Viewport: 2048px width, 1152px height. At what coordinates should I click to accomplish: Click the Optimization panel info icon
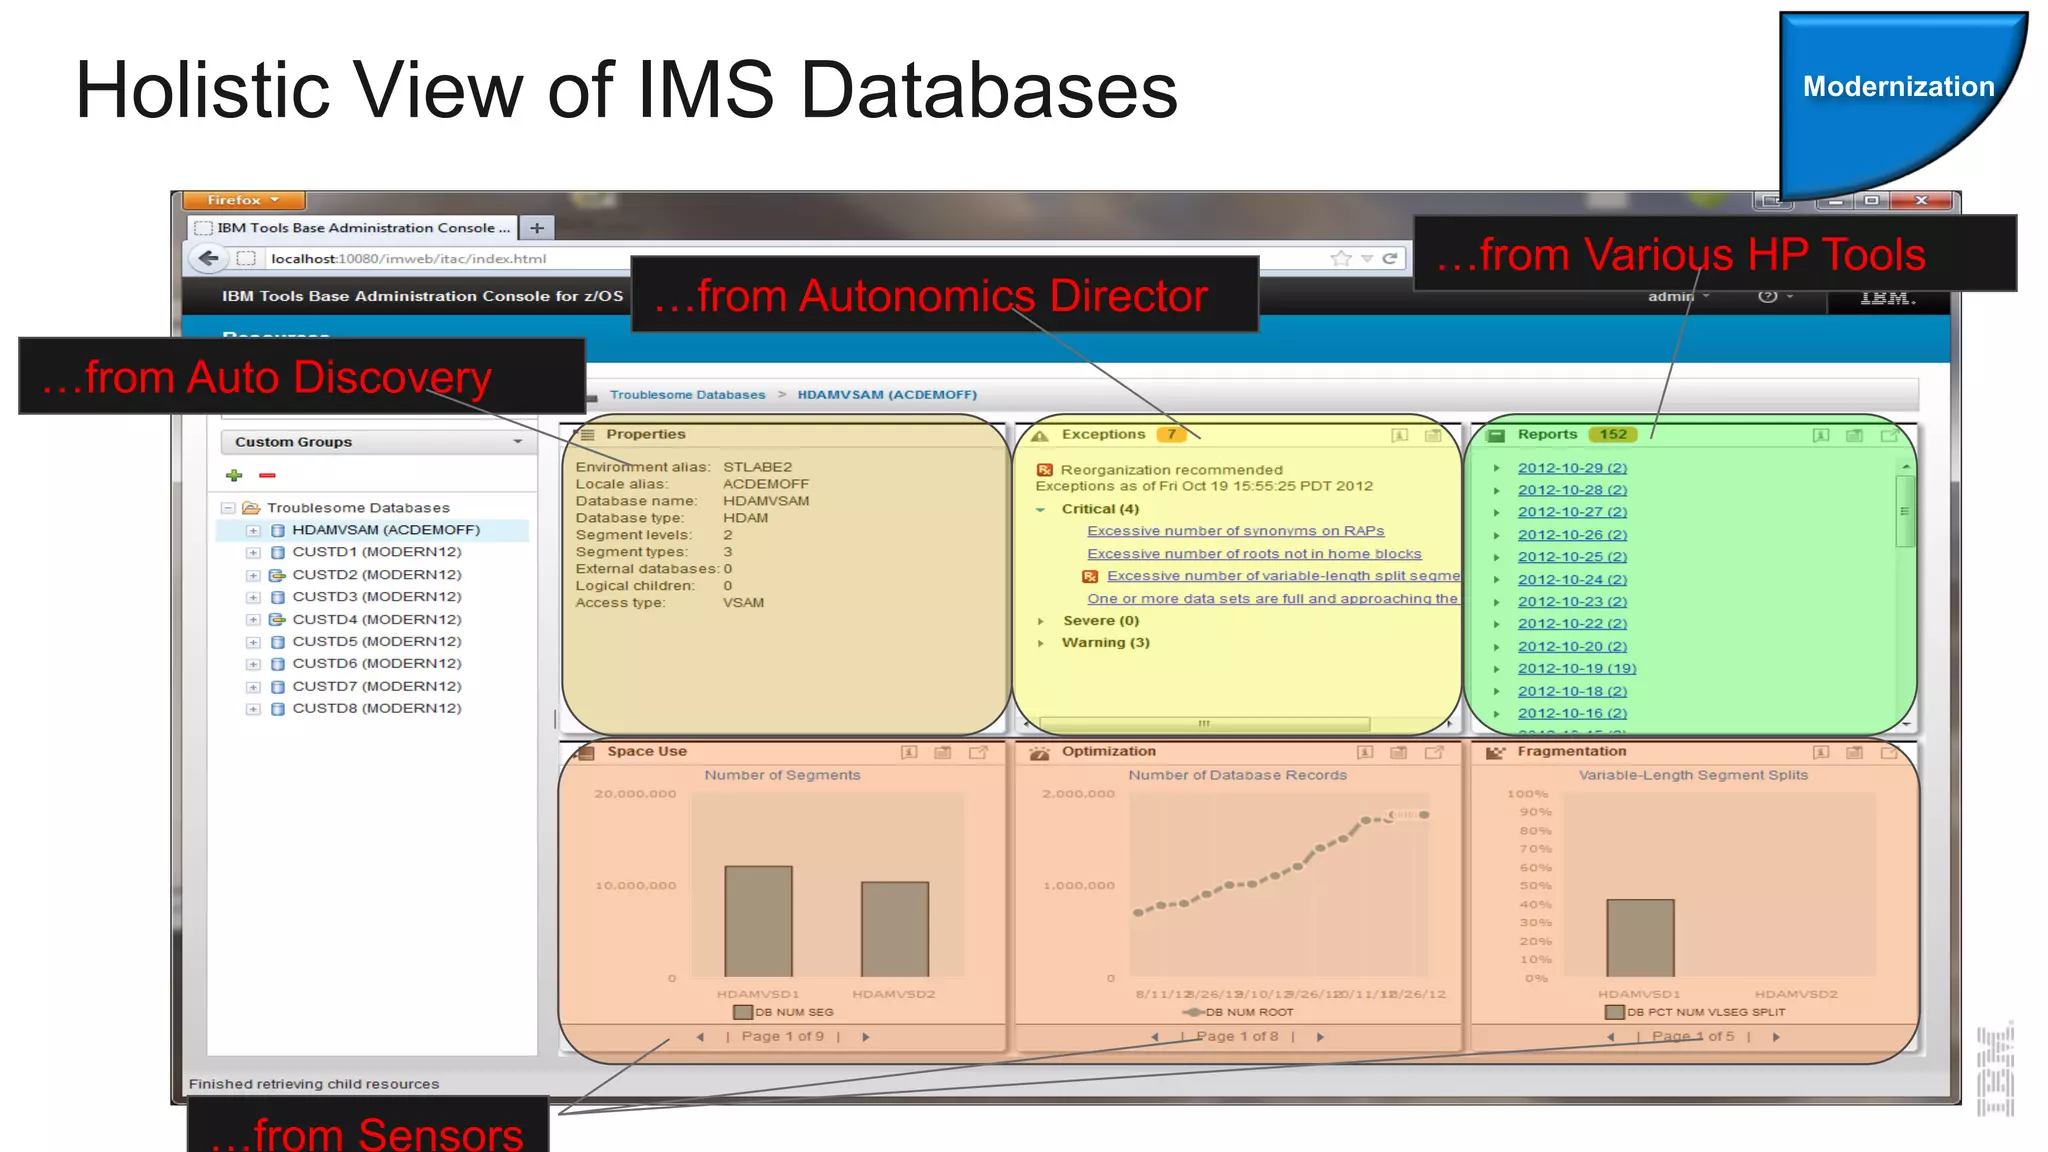pos(1365,752)
